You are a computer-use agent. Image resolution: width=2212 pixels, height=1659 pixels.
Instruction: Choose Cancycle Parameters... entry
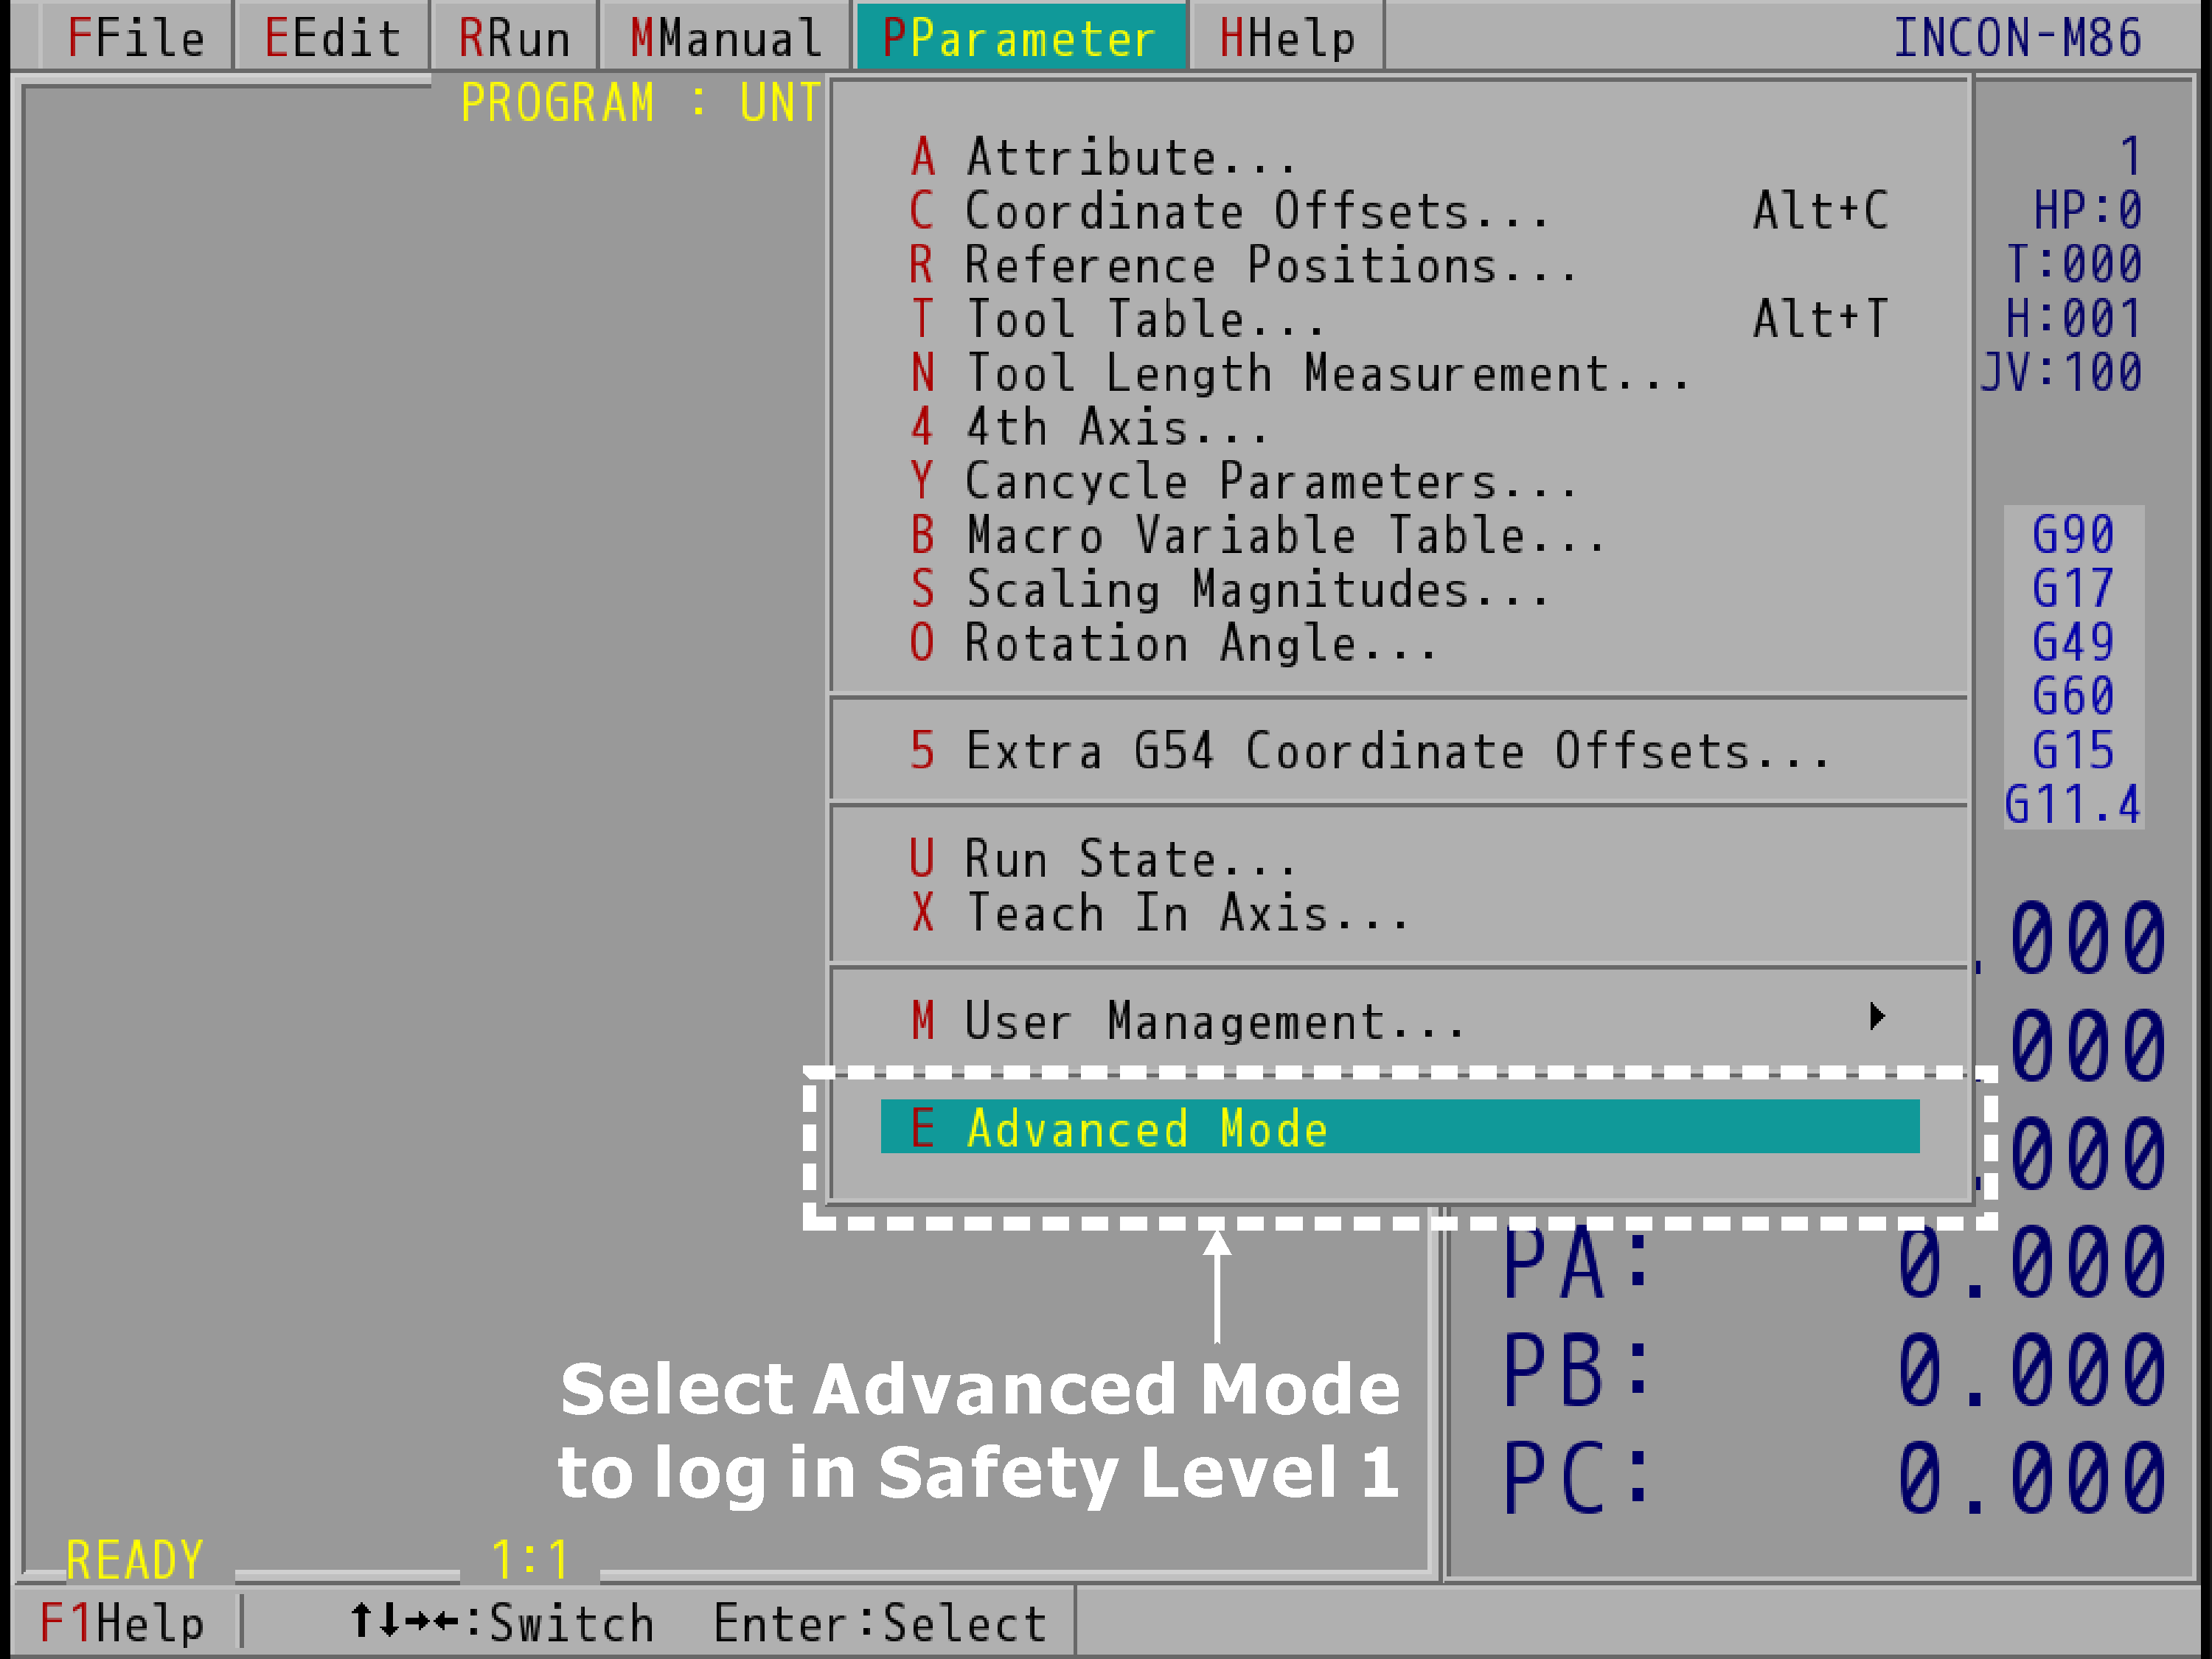point(1400,481)
